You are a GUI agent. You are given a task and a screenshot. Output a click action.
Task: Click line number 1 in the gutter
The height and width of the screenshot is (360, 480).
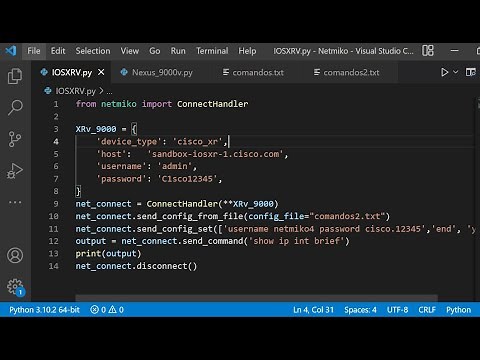[x=56, y=104]
